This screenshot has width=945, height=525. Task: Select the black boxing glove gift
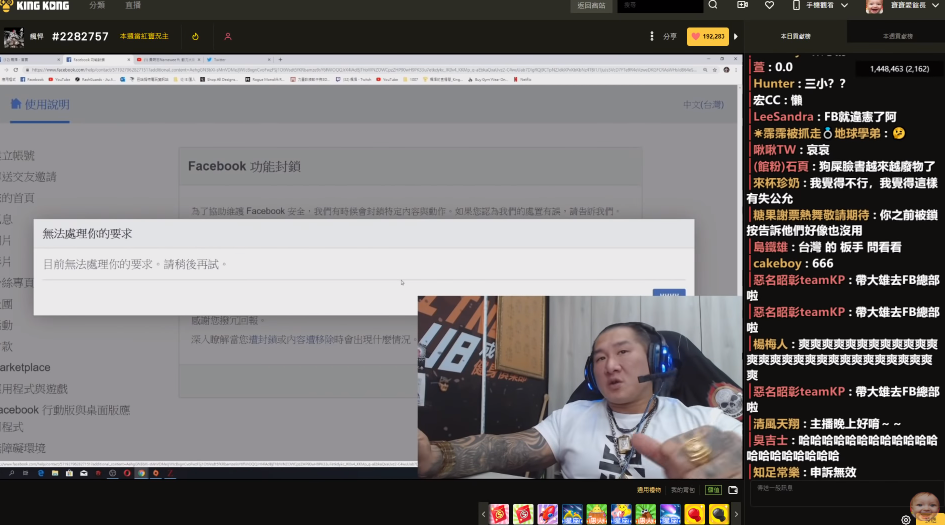718,515
